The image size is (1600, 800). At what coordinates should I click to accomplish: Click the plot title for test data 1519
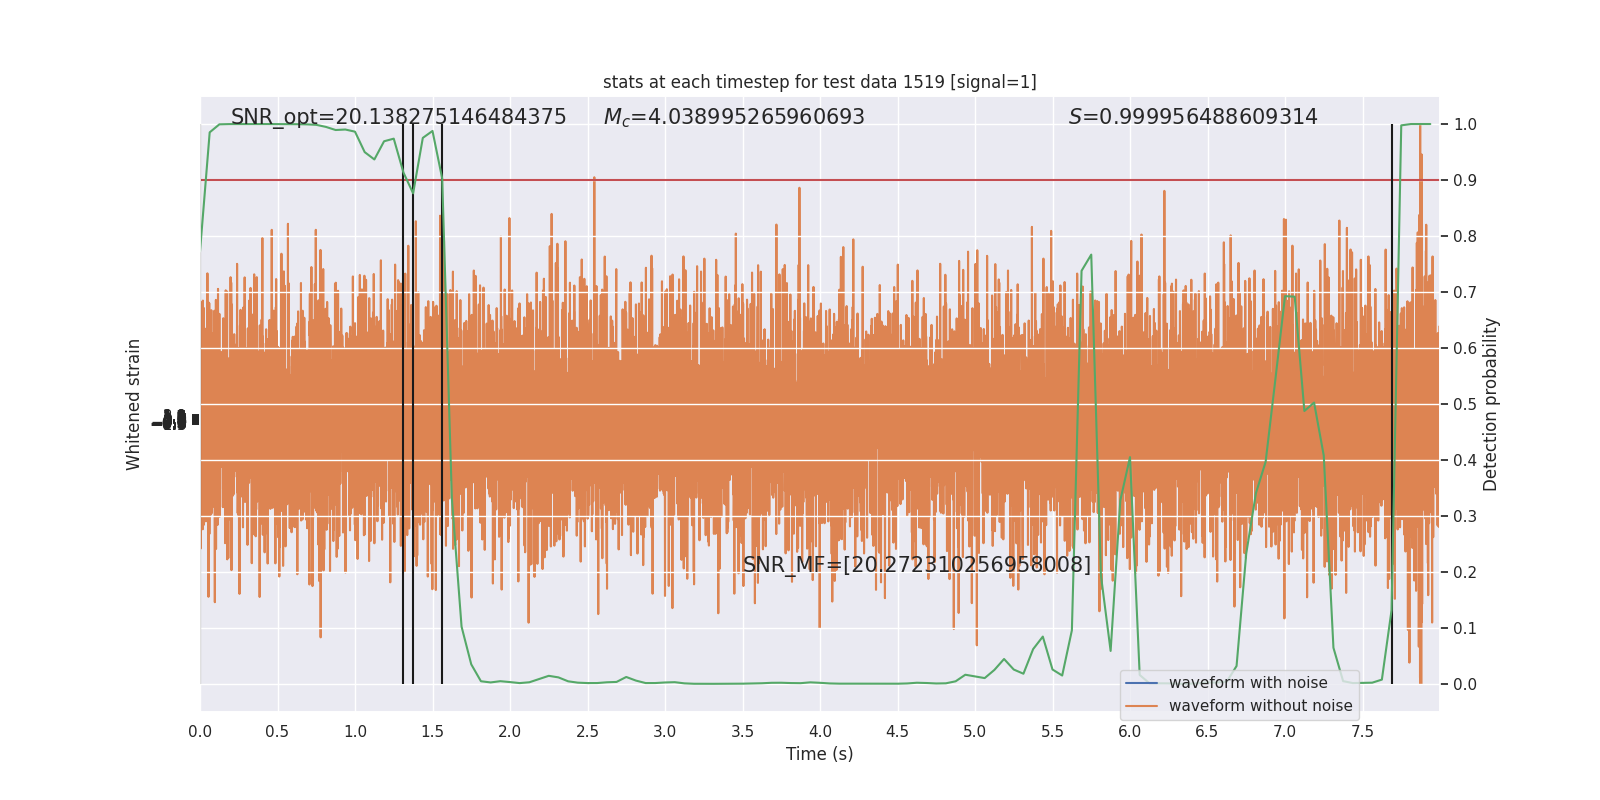pos(819,82)
